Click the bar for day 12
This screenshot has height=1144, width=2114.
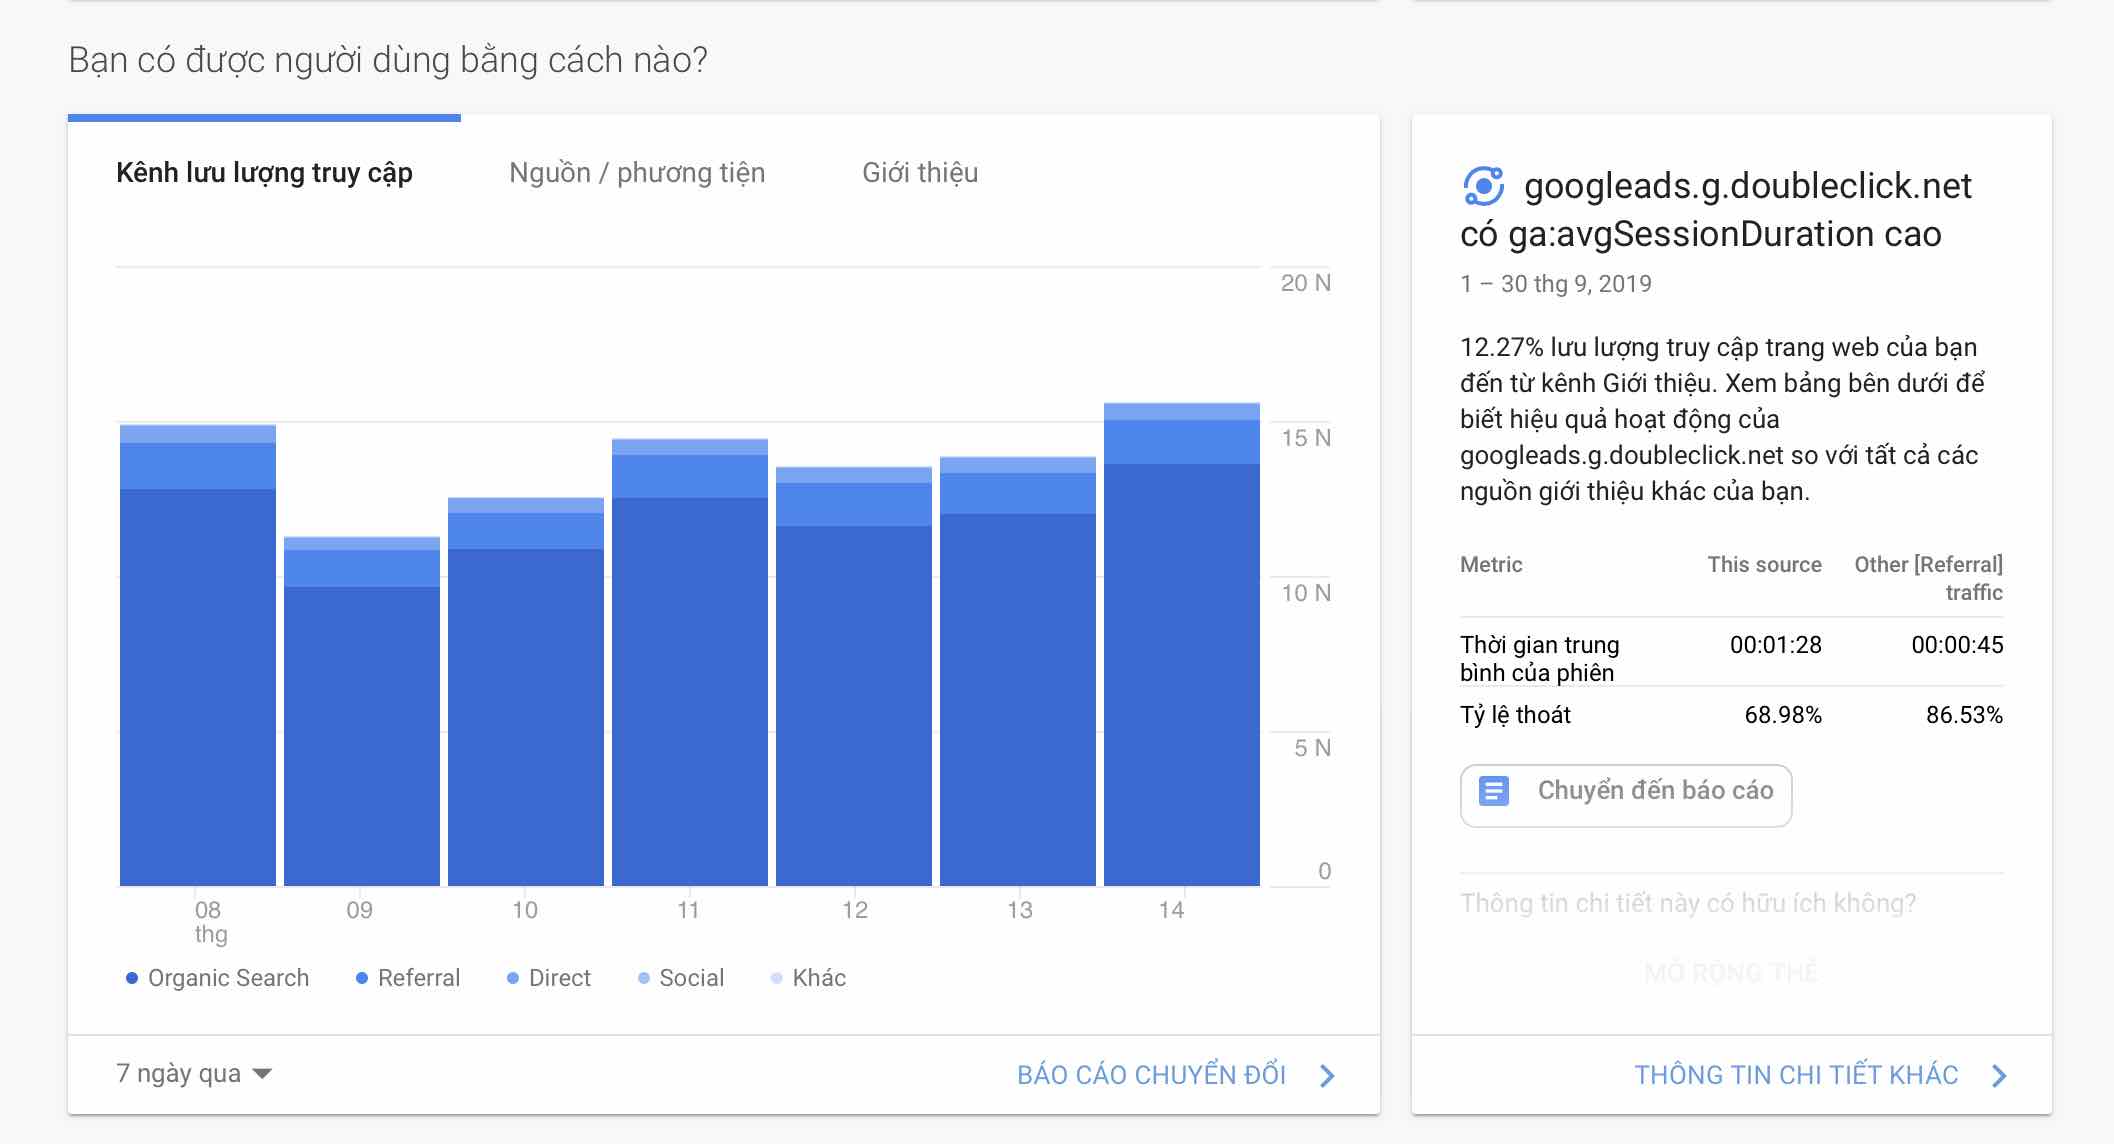[854, 676]
